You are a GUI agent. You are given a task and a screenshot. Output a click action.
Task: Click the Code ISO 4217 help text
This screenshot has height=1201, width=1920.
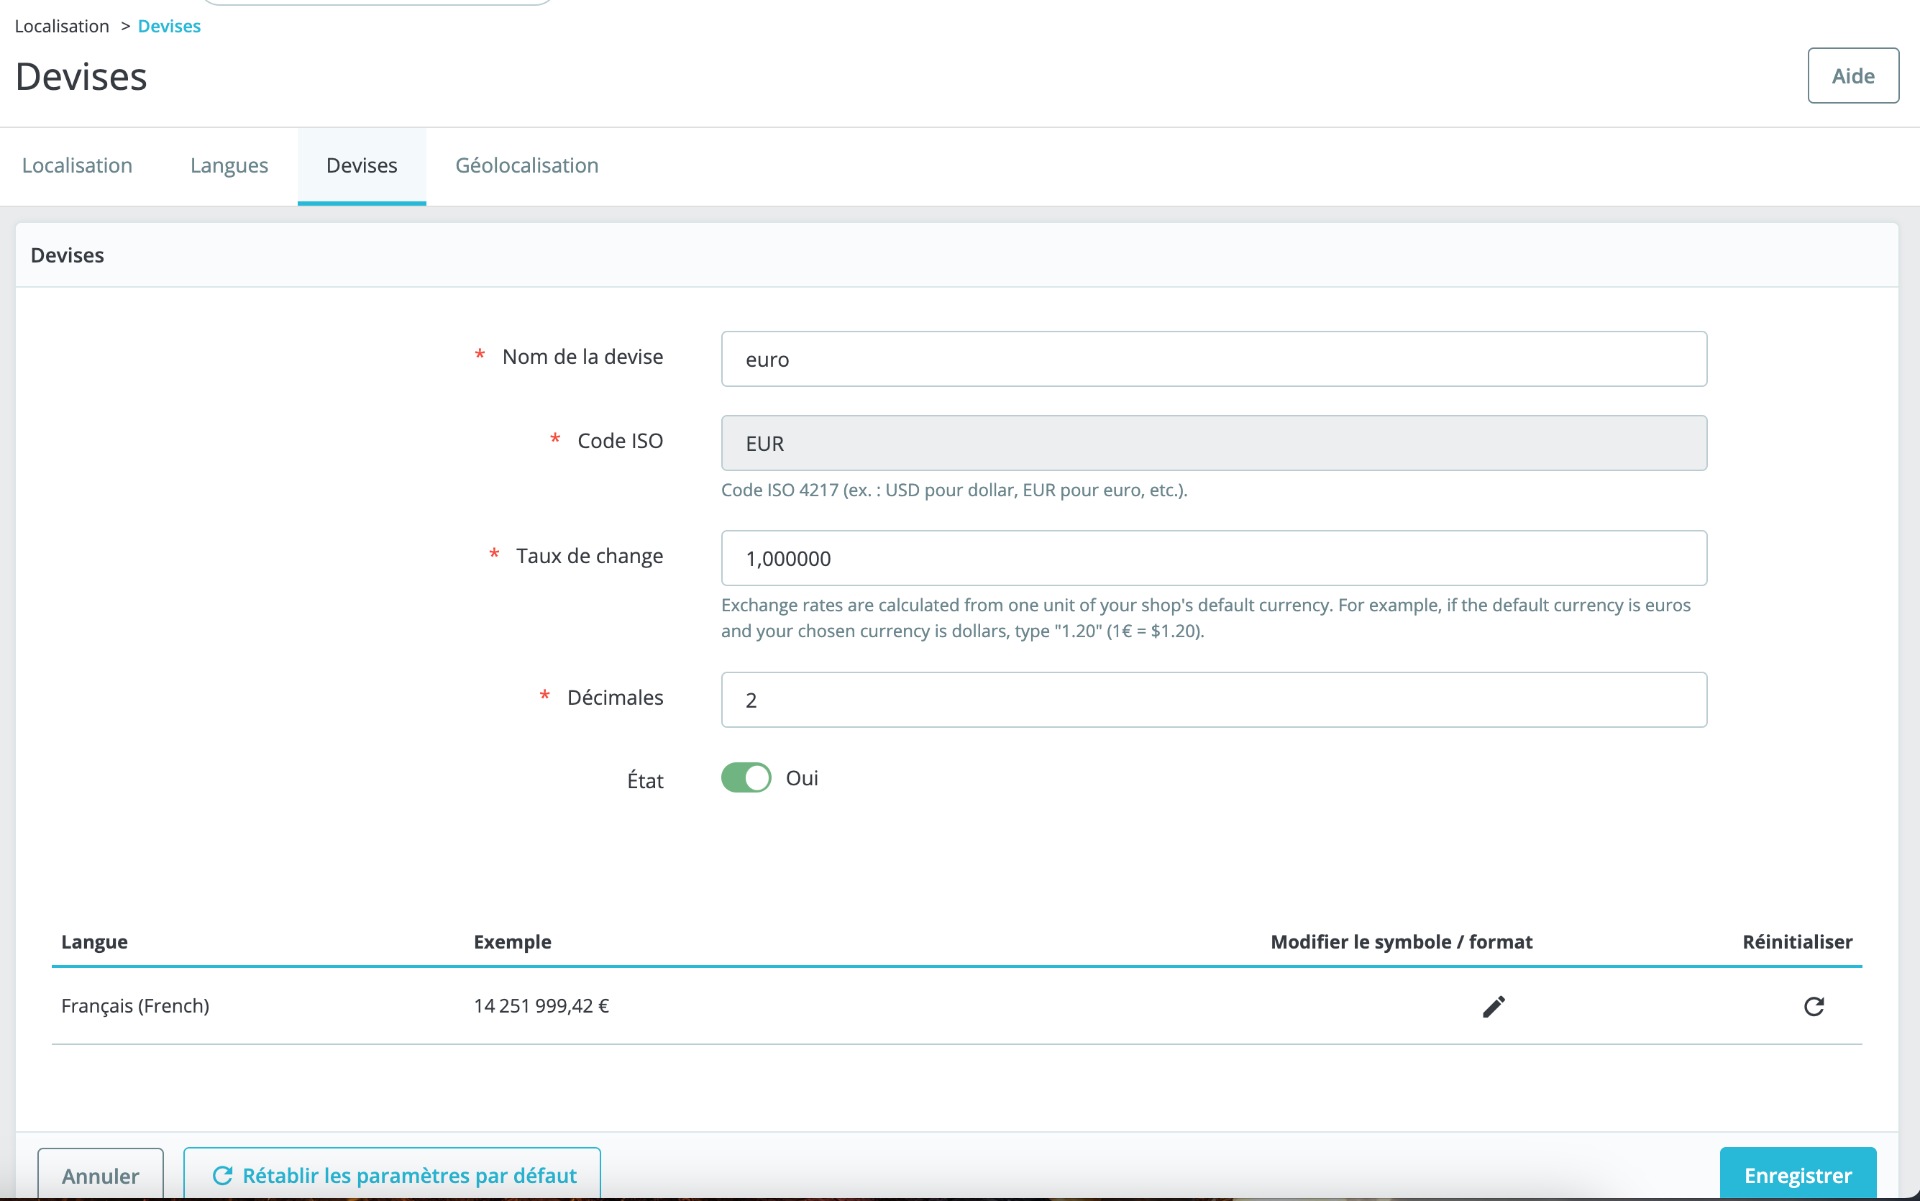954,490
